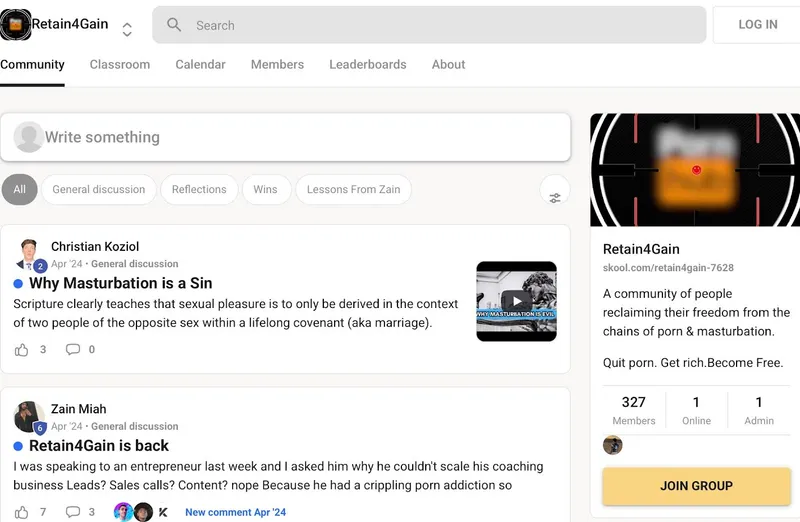Open post Retain4Gain is back

99,445
